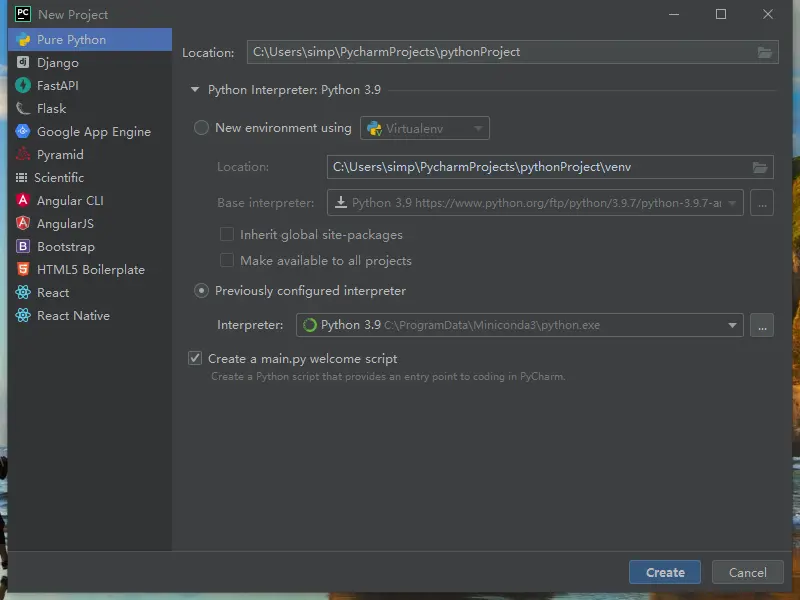The height and width of the screenshot is (600, 800).
Task: Choose Django project type
Action: (x=90, y=62)
